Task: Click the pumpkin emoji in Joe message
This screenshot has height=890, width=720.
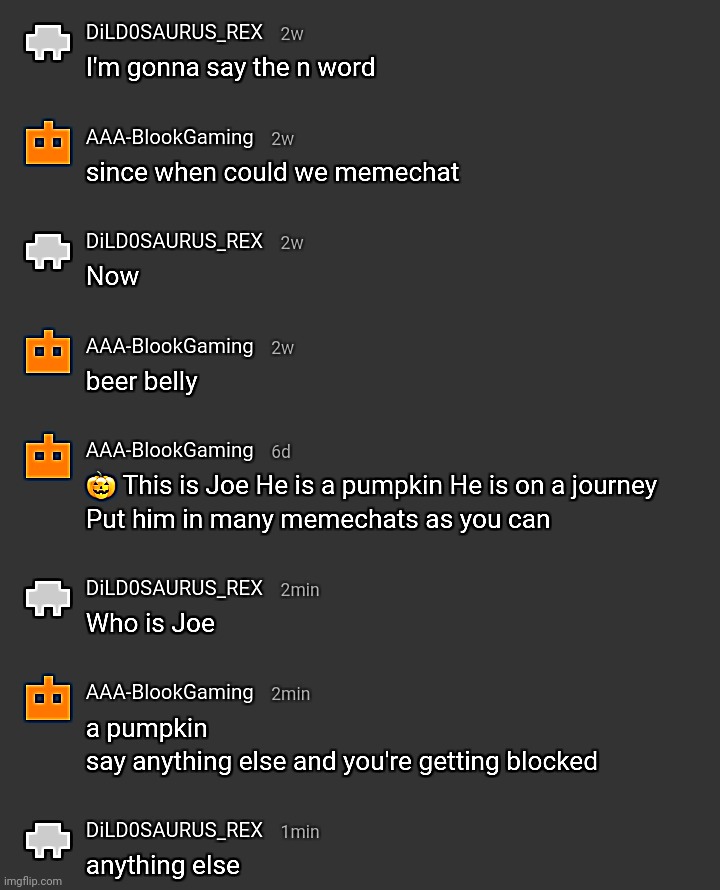Action: [x=101, y=486]
